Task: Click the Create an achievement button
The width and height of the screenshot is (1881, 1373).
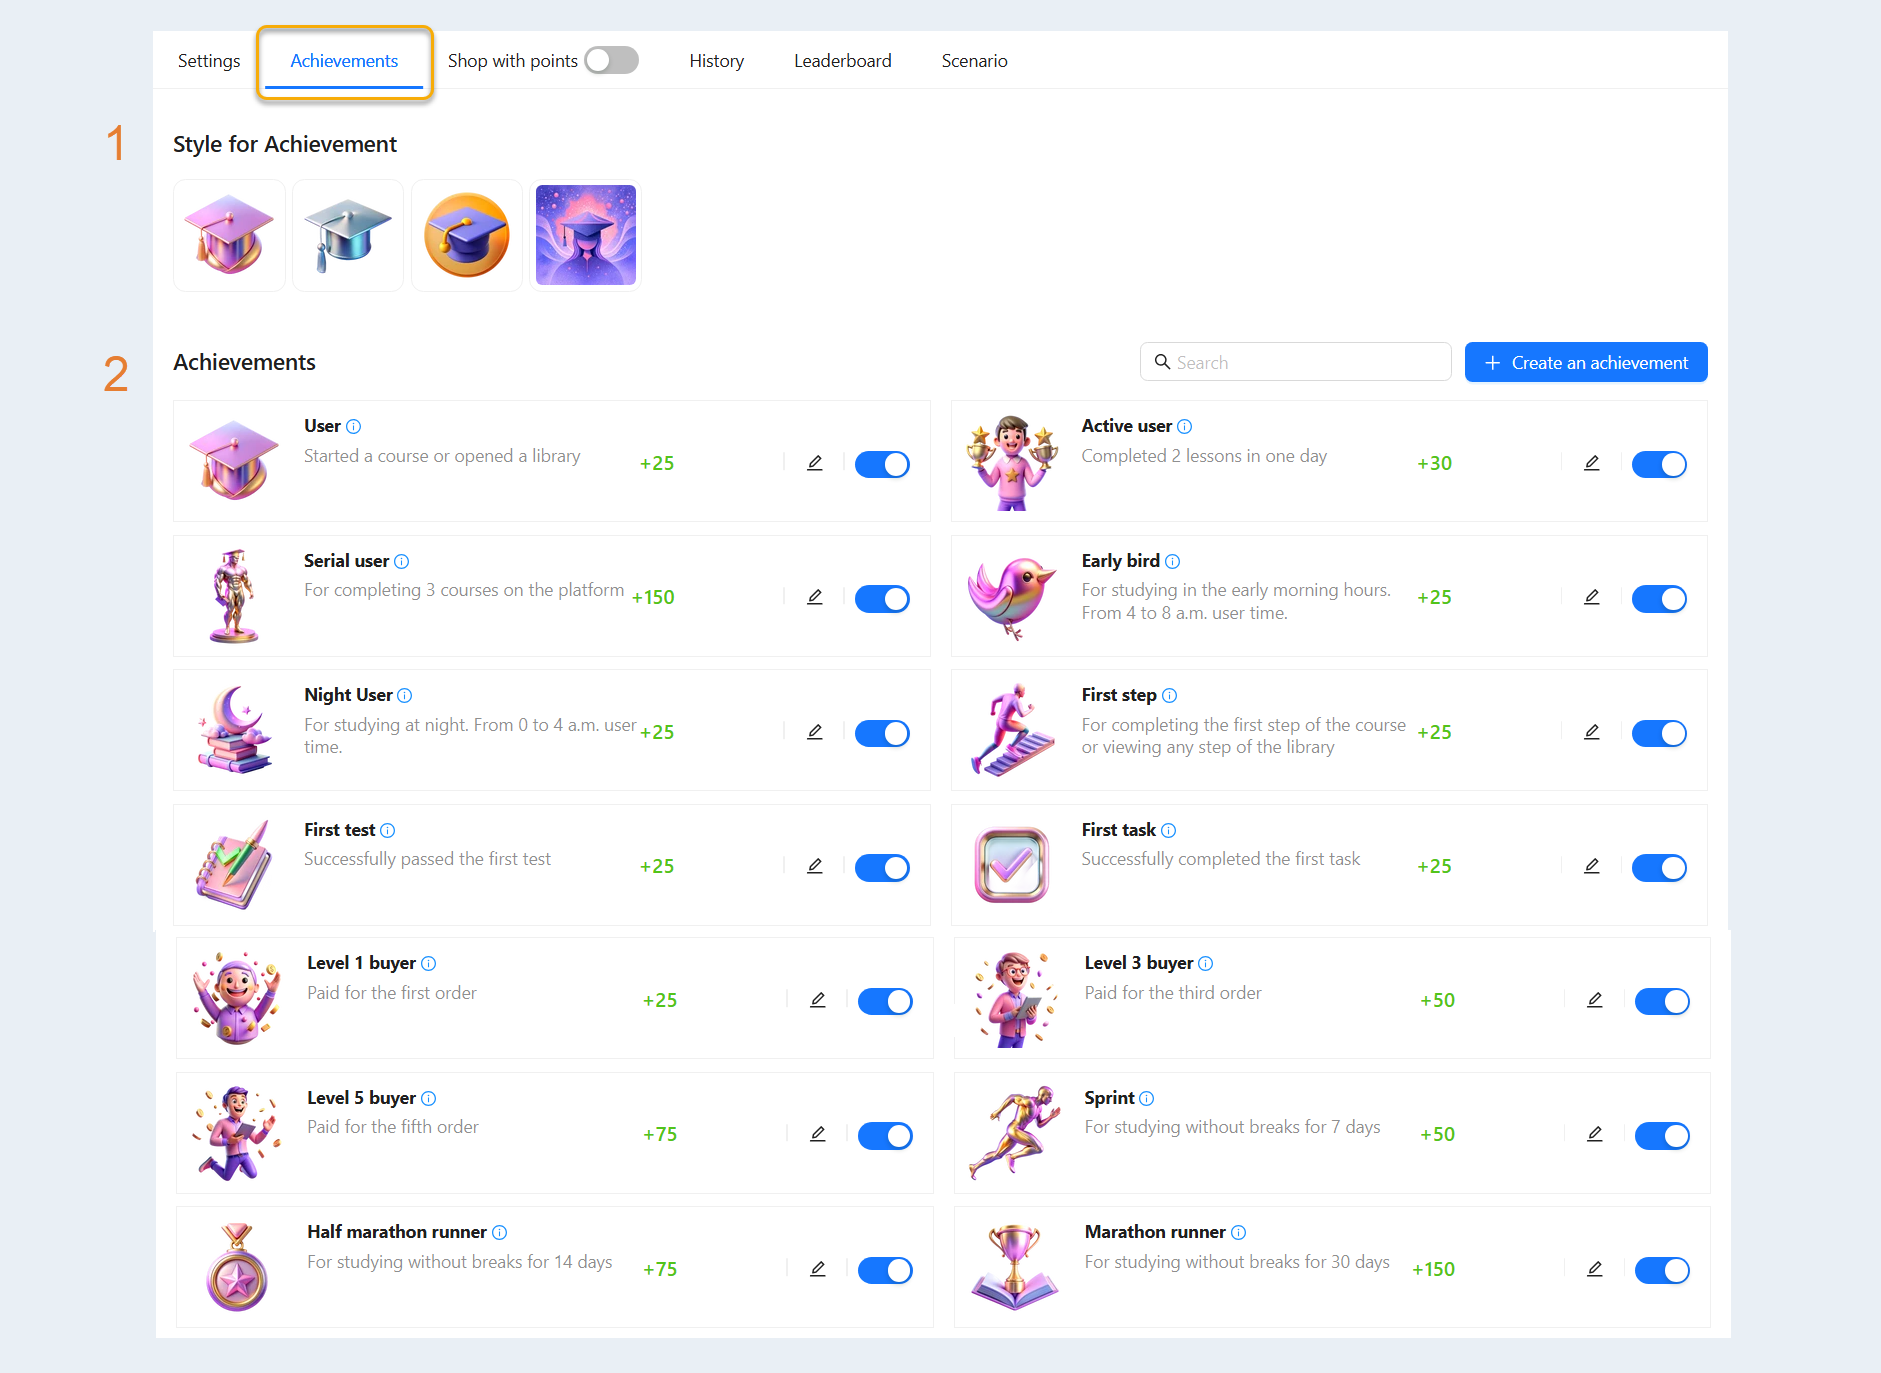Action: [1586, 362]
